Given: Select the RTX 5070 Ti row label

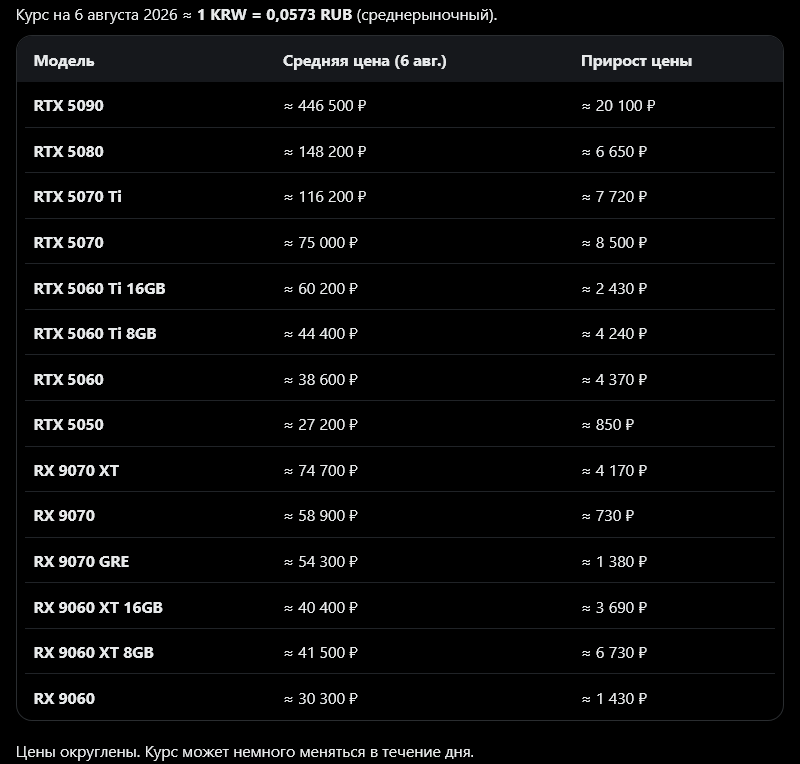Looking at the screenshot, I should coord(78,196).
